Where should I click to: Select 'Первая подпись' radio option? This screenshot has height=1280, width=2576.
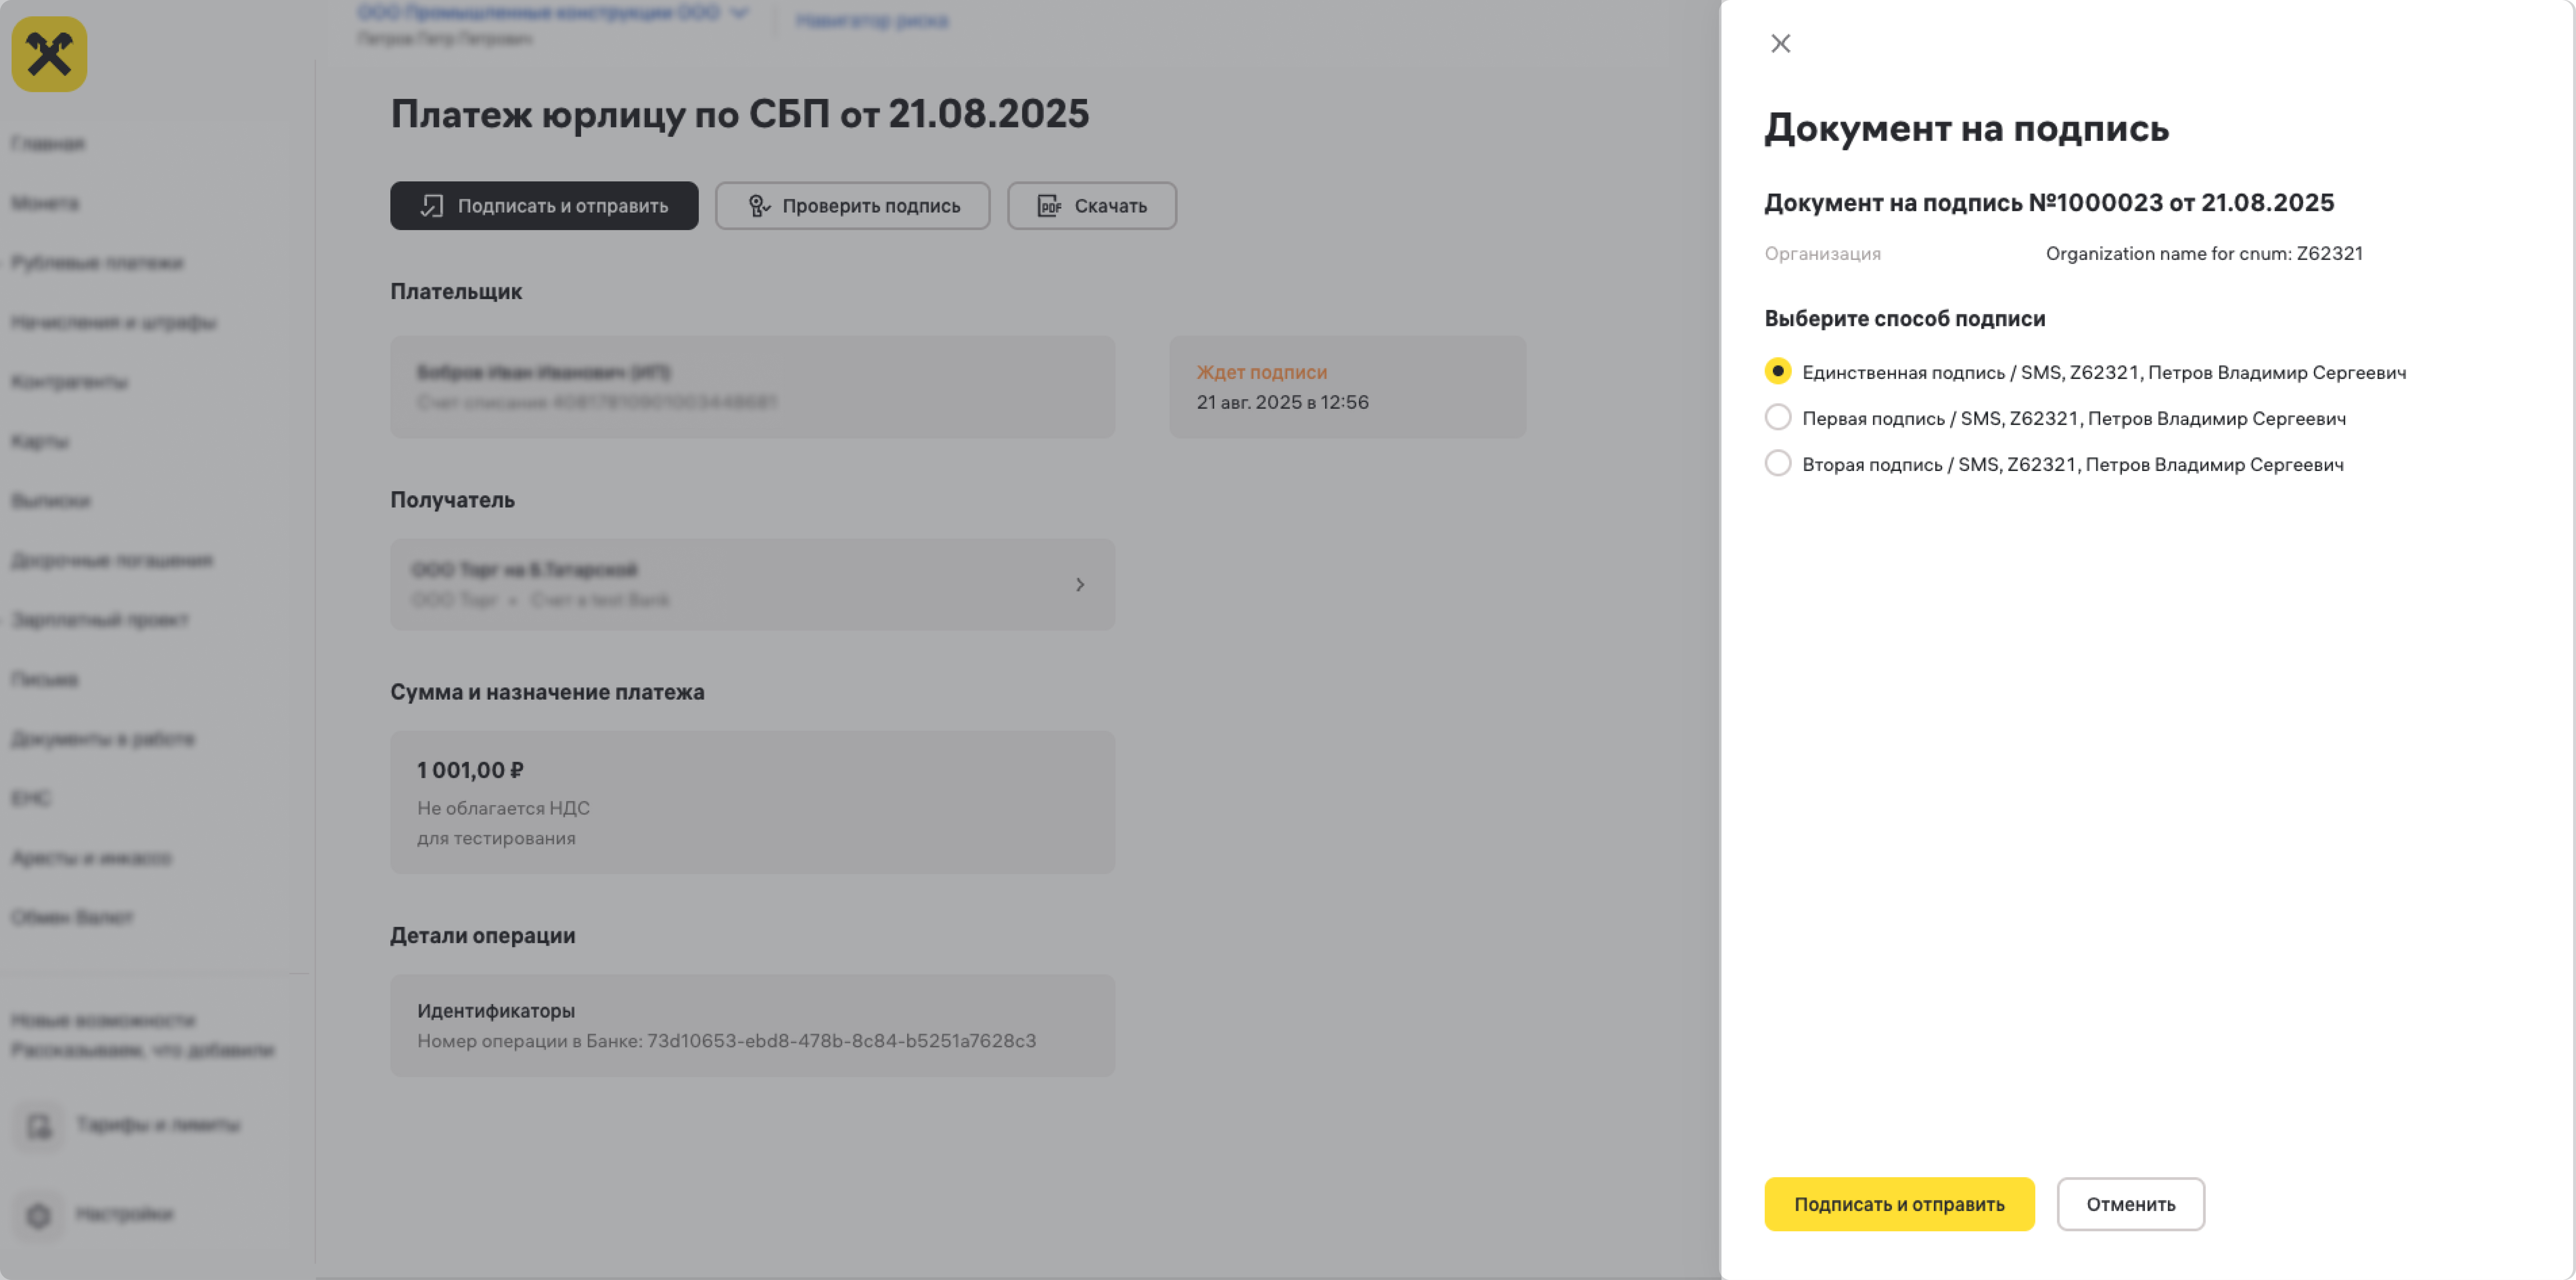(x=1777, y=417)
